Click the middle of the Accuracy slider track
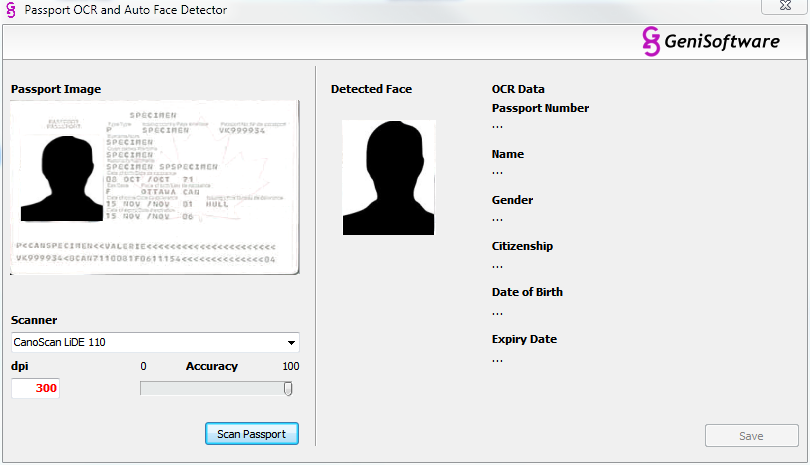Viewport: 810px width, 465px height. point(215,388)
